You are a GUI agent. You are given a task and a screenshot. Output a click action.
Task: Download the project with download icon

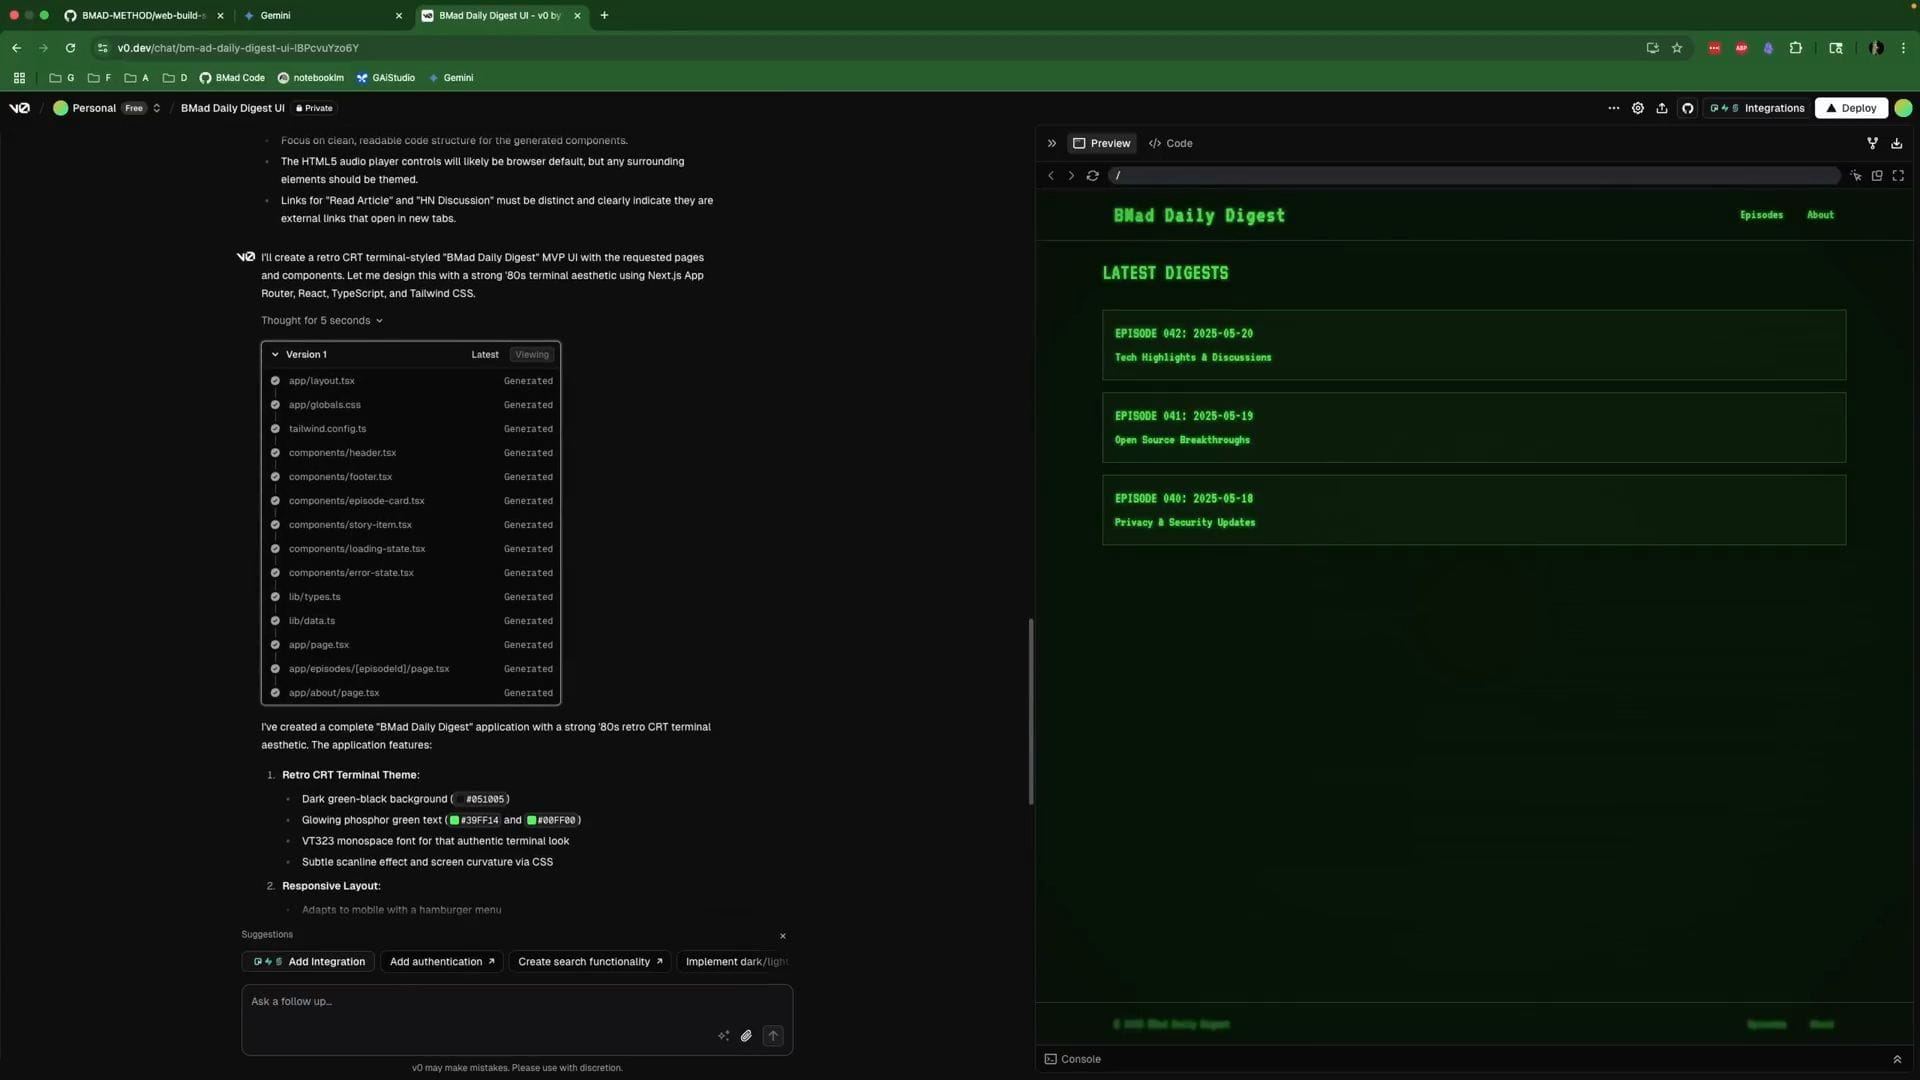(x=1897, y=143)
